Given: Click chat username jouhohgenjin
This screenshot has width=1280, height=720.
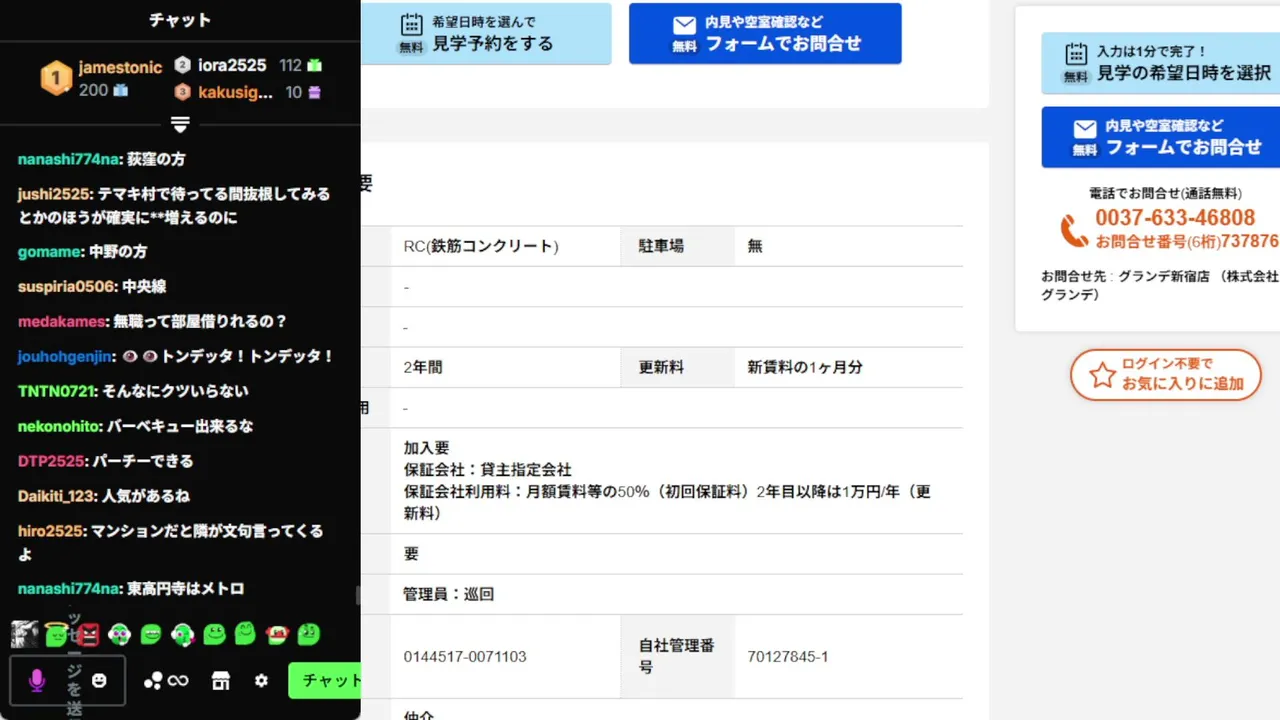Looking at the screenshot, I should coord(64,356).
